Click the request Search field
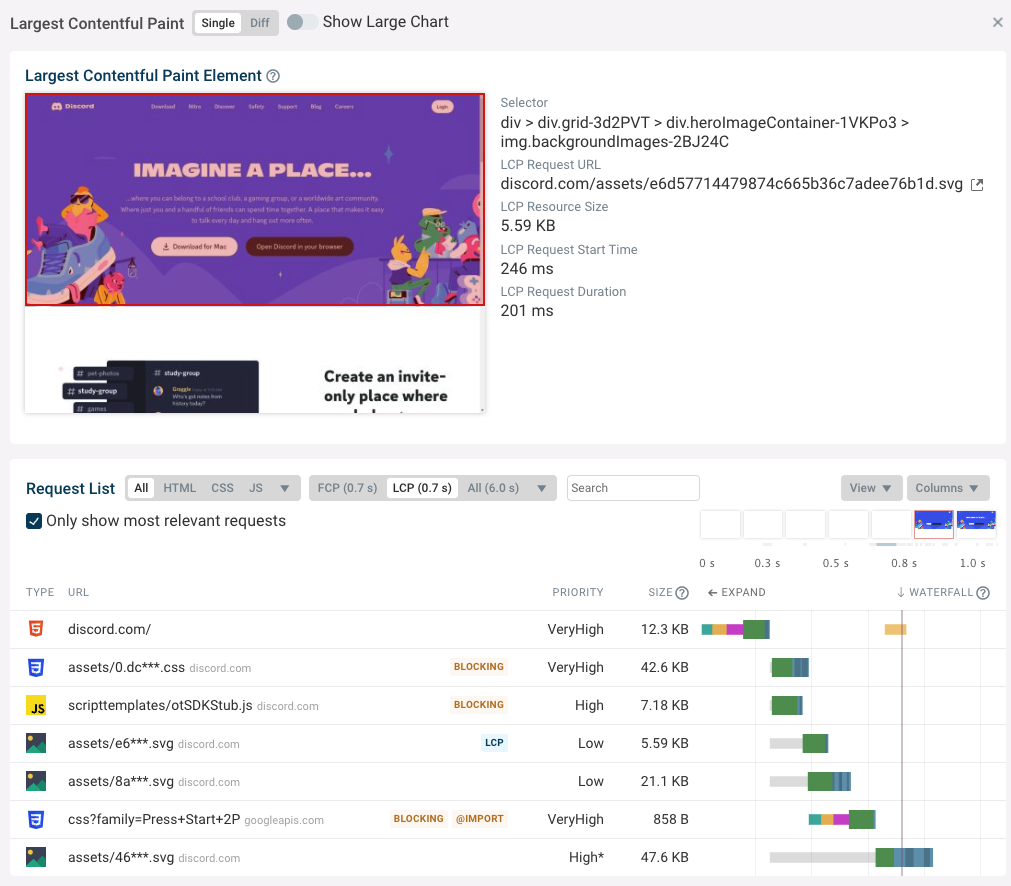Viewport: 1011px width, 886px height. click(633, 488)
